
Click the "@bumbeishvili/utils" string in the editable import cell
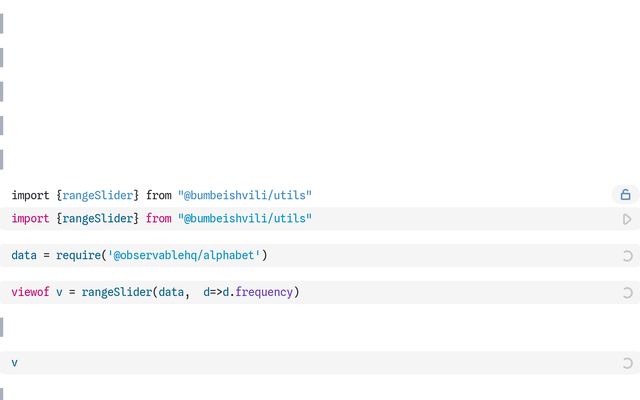tap(245, 219)
